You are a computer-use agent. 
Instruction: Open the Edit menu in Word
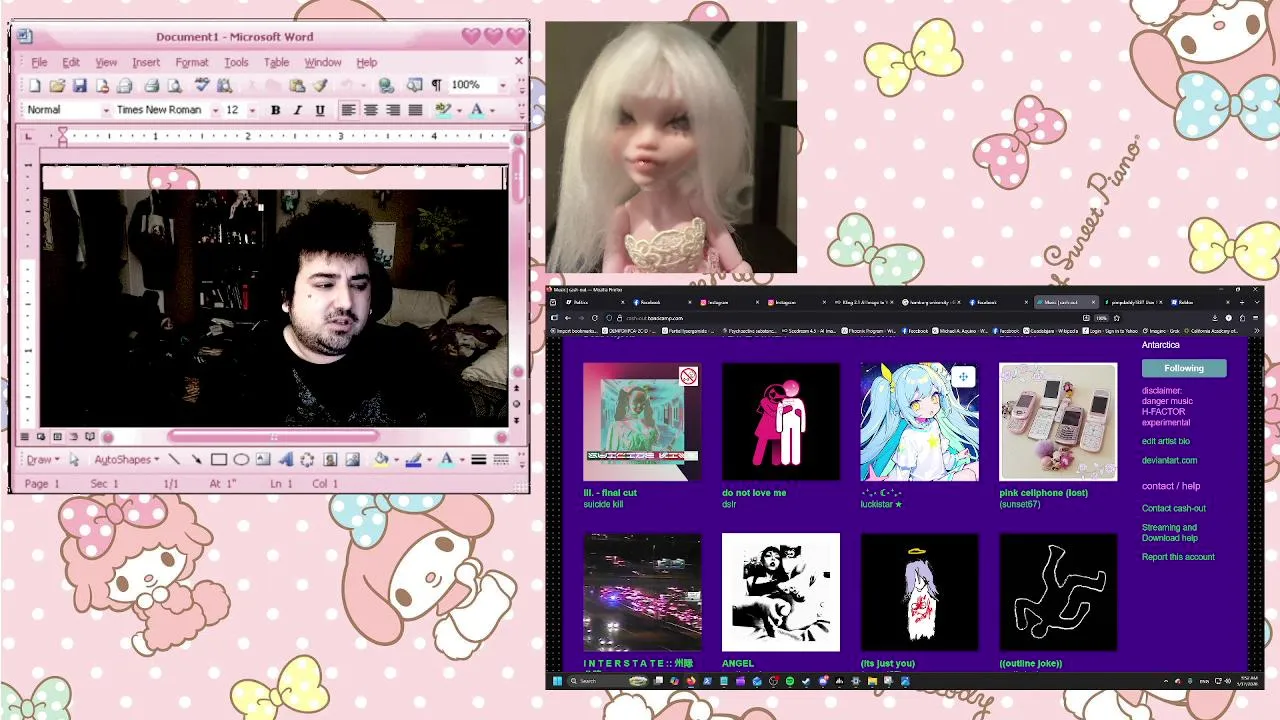pos(71,62)
